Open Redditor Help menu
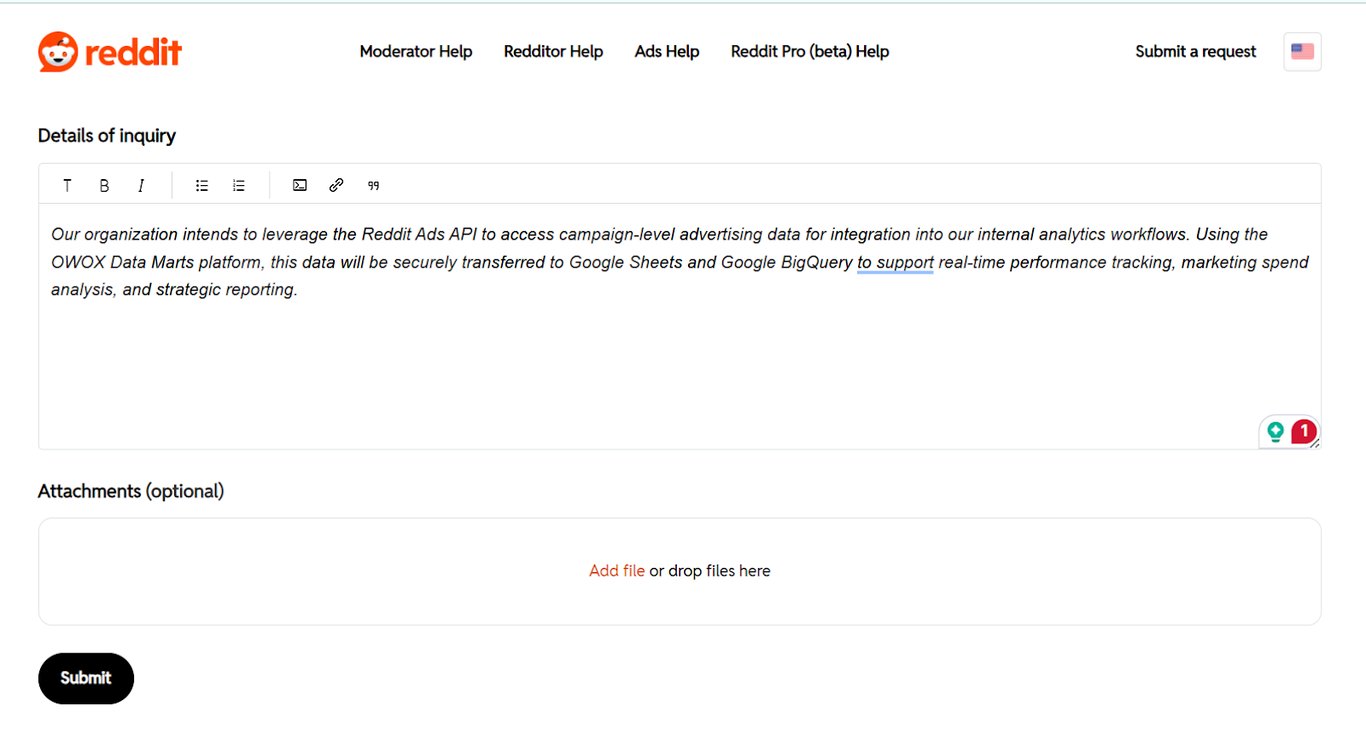Screen dimensions: 1366x735 [x=553, y=51]
